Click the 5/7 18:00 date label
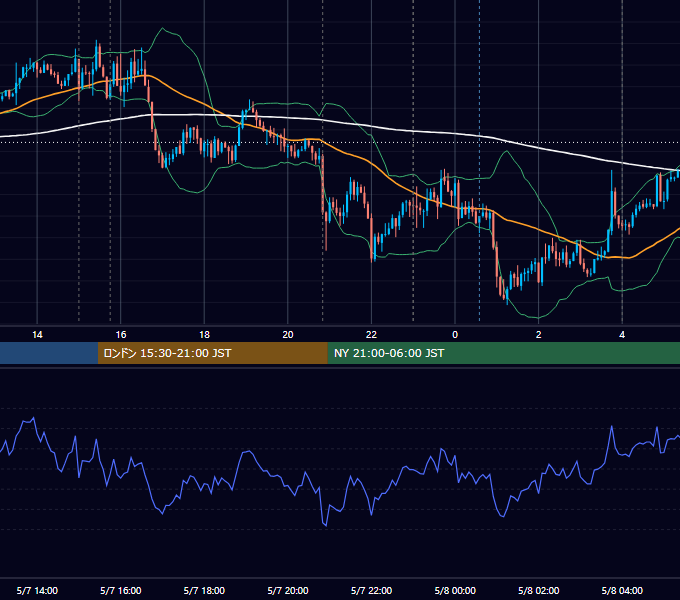 tap(204, 590)
